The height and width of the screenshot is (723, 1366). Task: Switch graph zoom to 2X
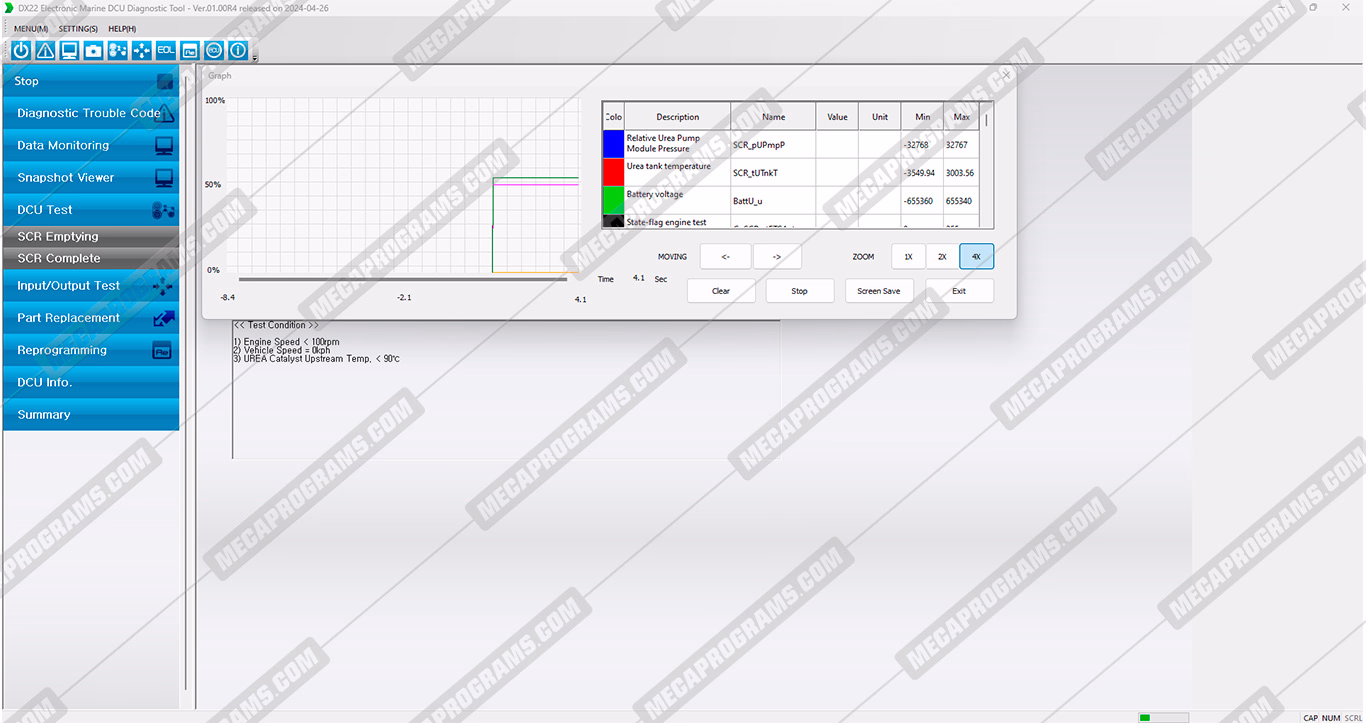tap(942, 257)
